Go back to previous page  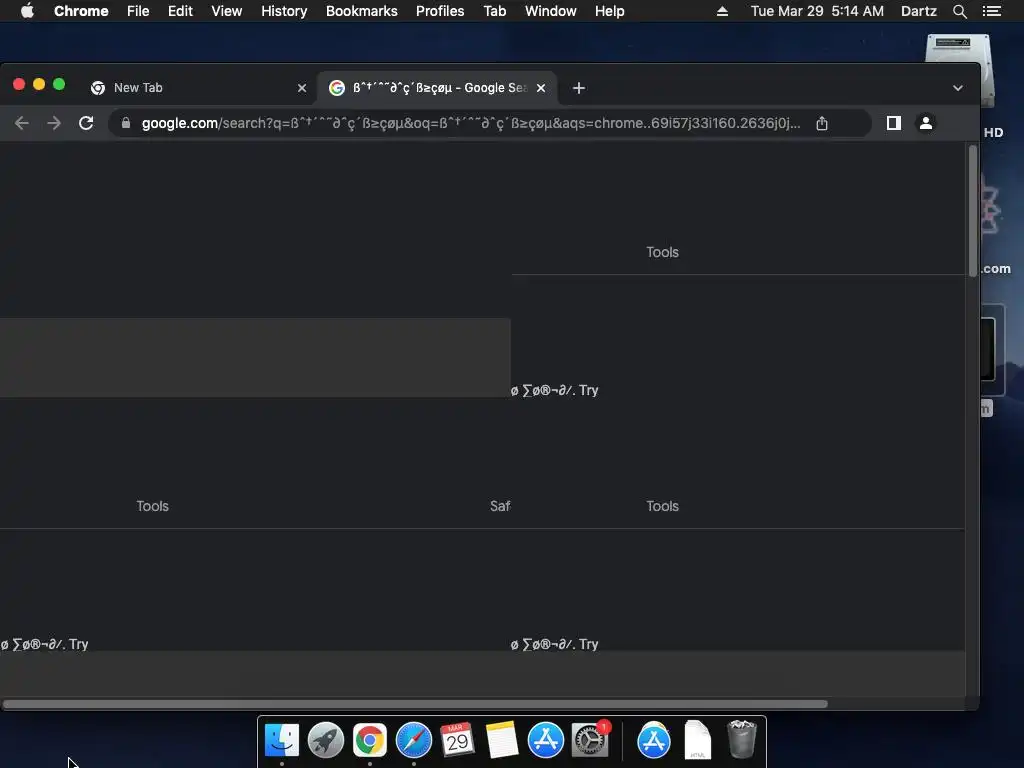[x=22, y=123]
